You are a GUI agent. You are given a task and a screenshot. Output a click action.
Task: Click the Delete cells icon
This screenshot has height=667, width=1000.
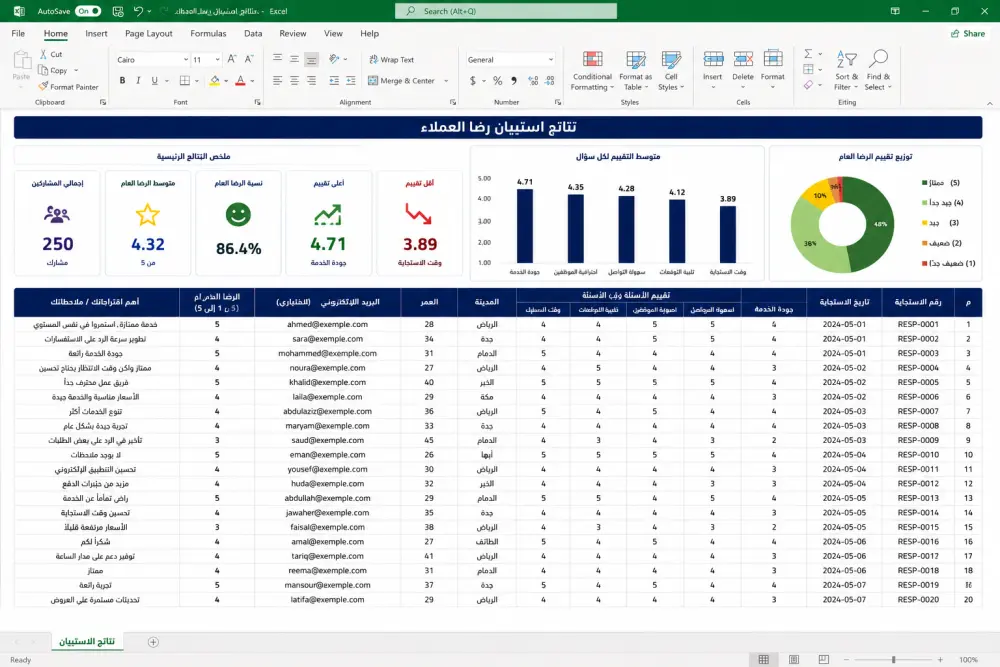743,59
